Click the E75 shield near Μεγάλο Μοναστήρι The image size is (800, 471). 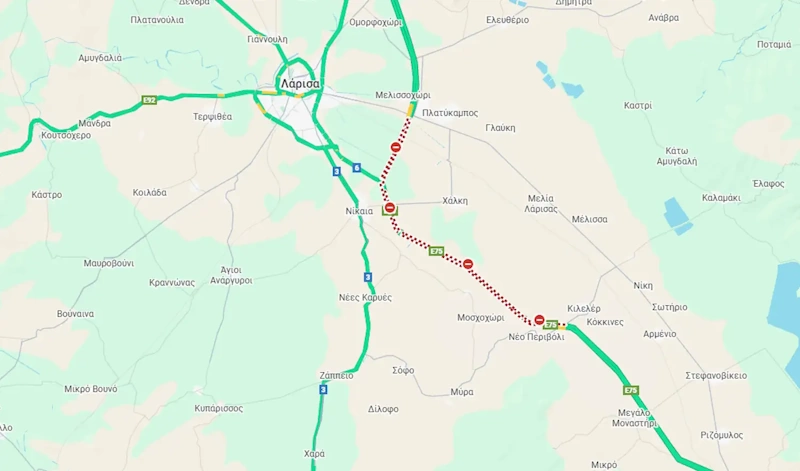(631, 390)
